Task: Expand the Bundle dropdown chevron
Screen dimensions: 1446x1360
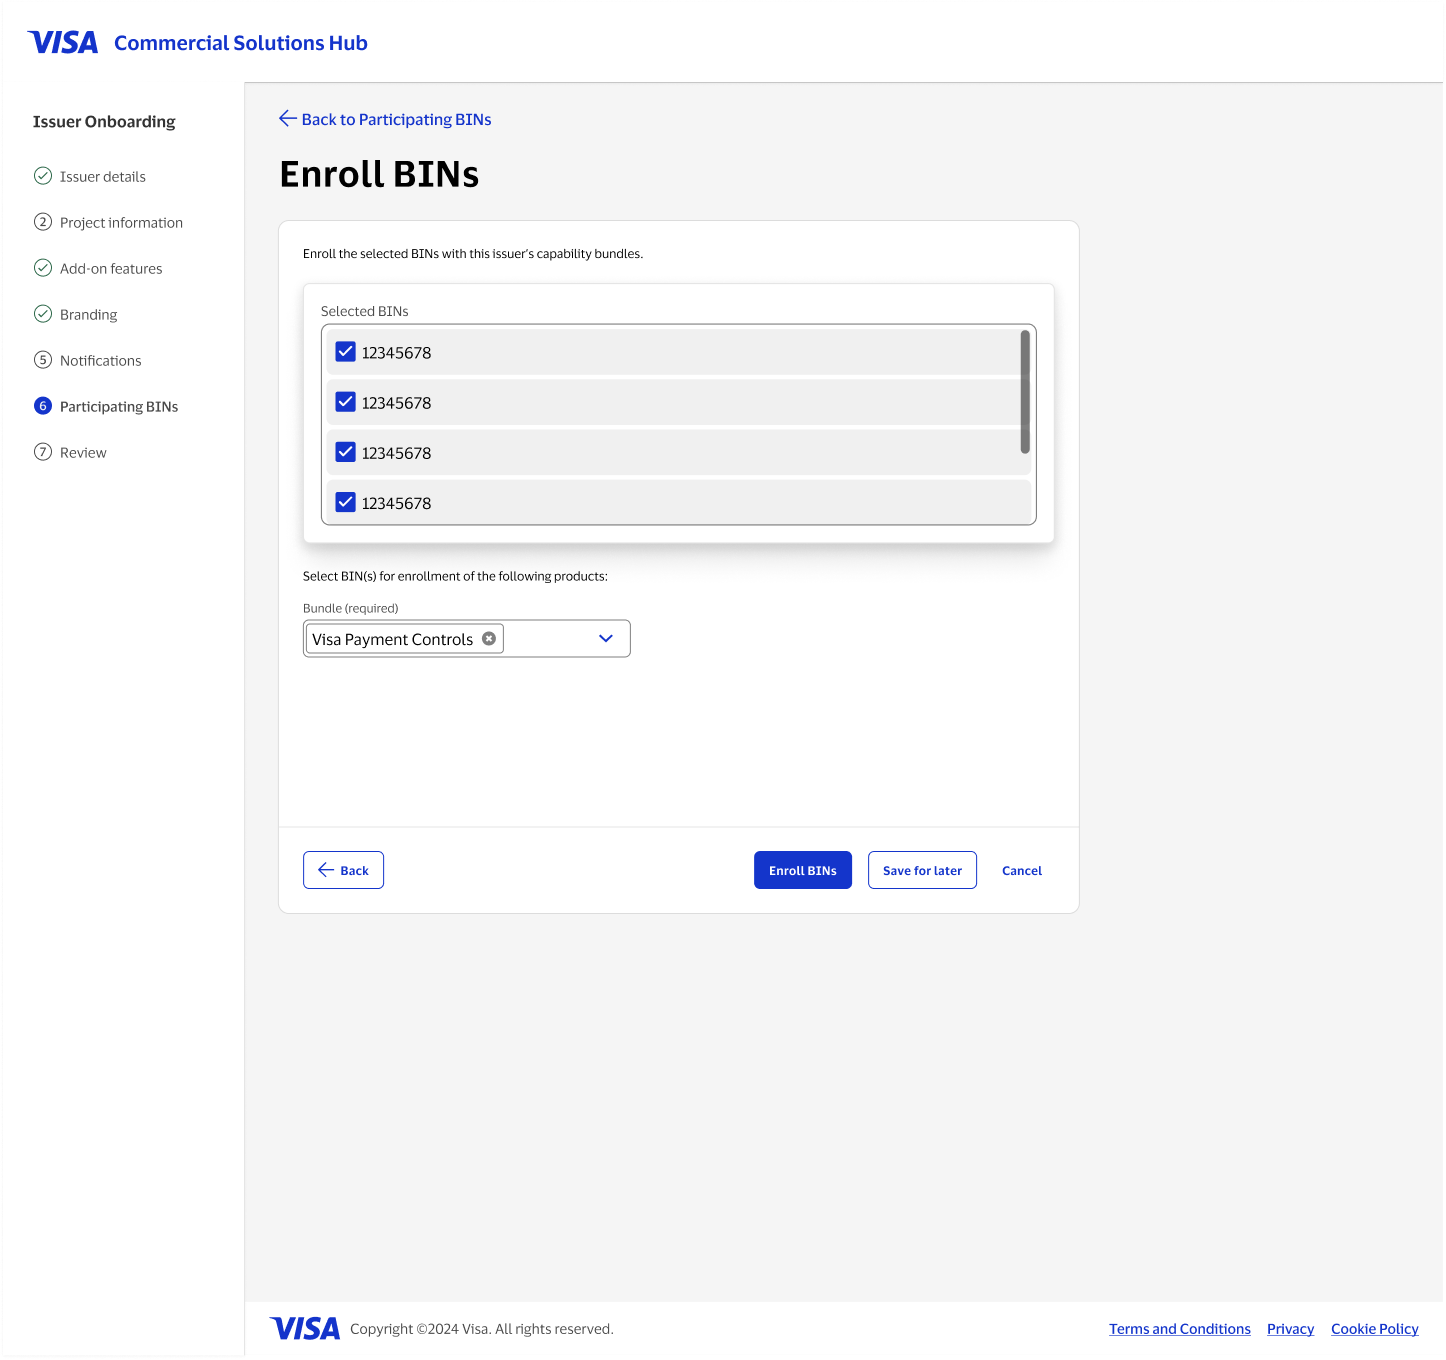Action: (606, 639)
